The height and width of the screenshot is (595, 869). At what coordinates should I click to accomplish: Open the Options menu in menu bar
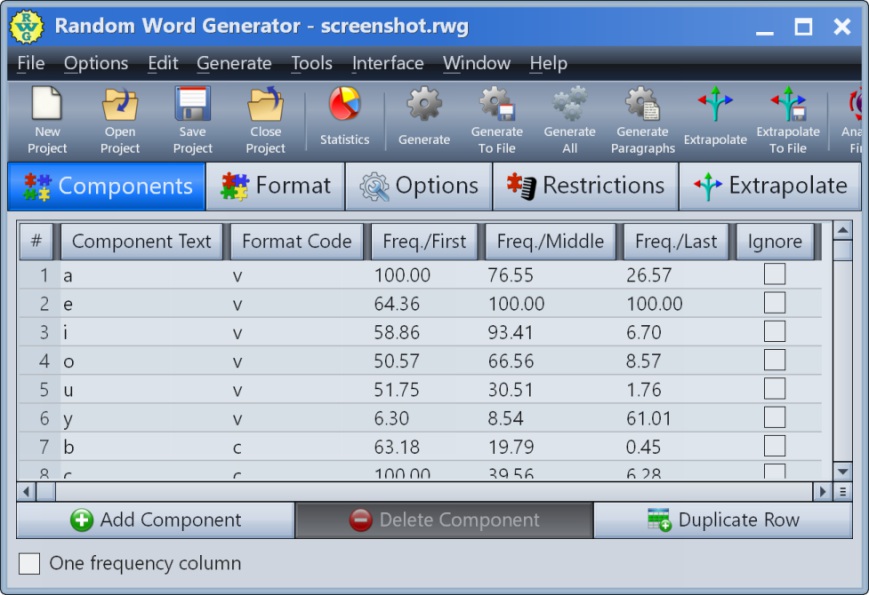[96, 63]
